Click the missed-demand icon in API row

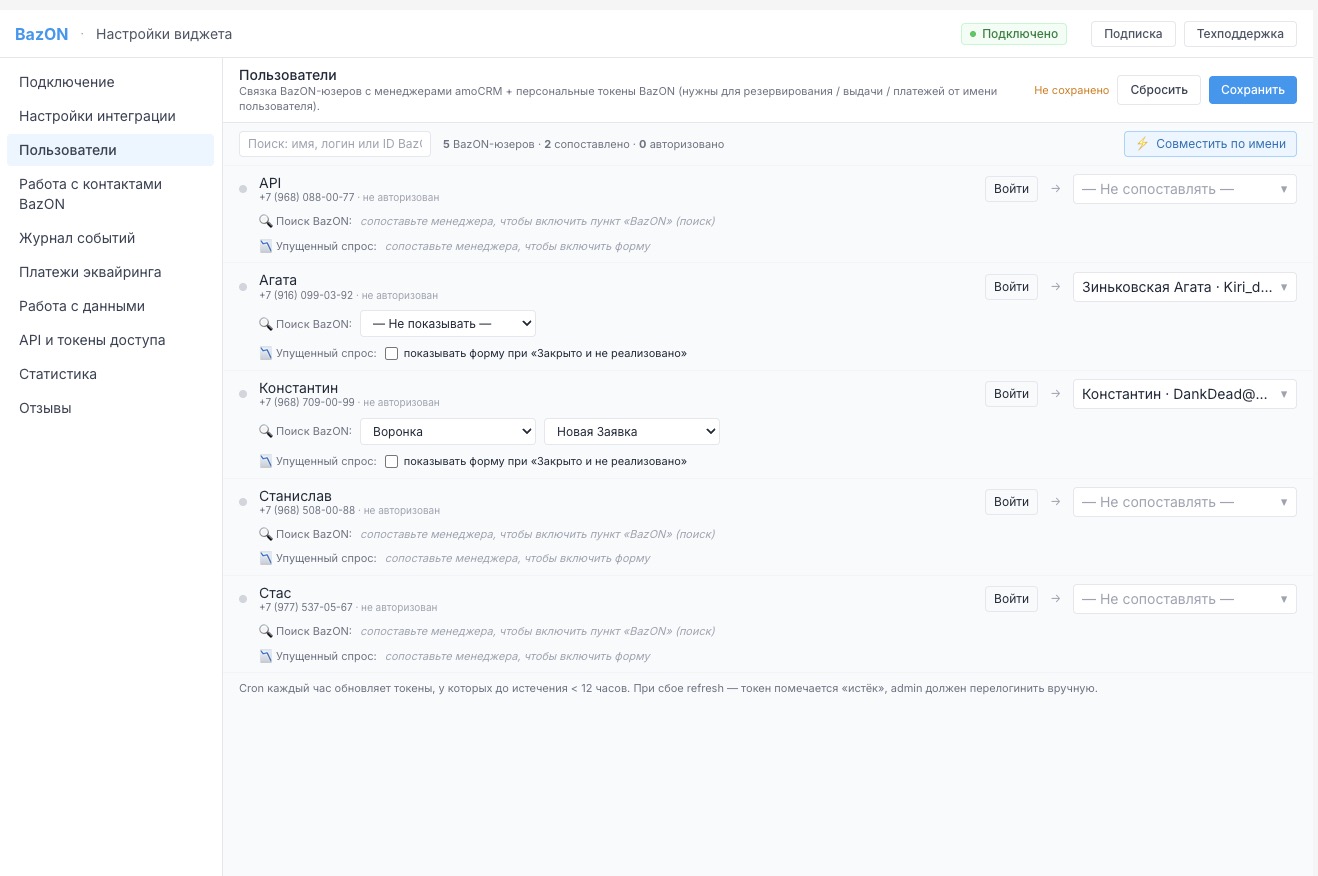265,246
